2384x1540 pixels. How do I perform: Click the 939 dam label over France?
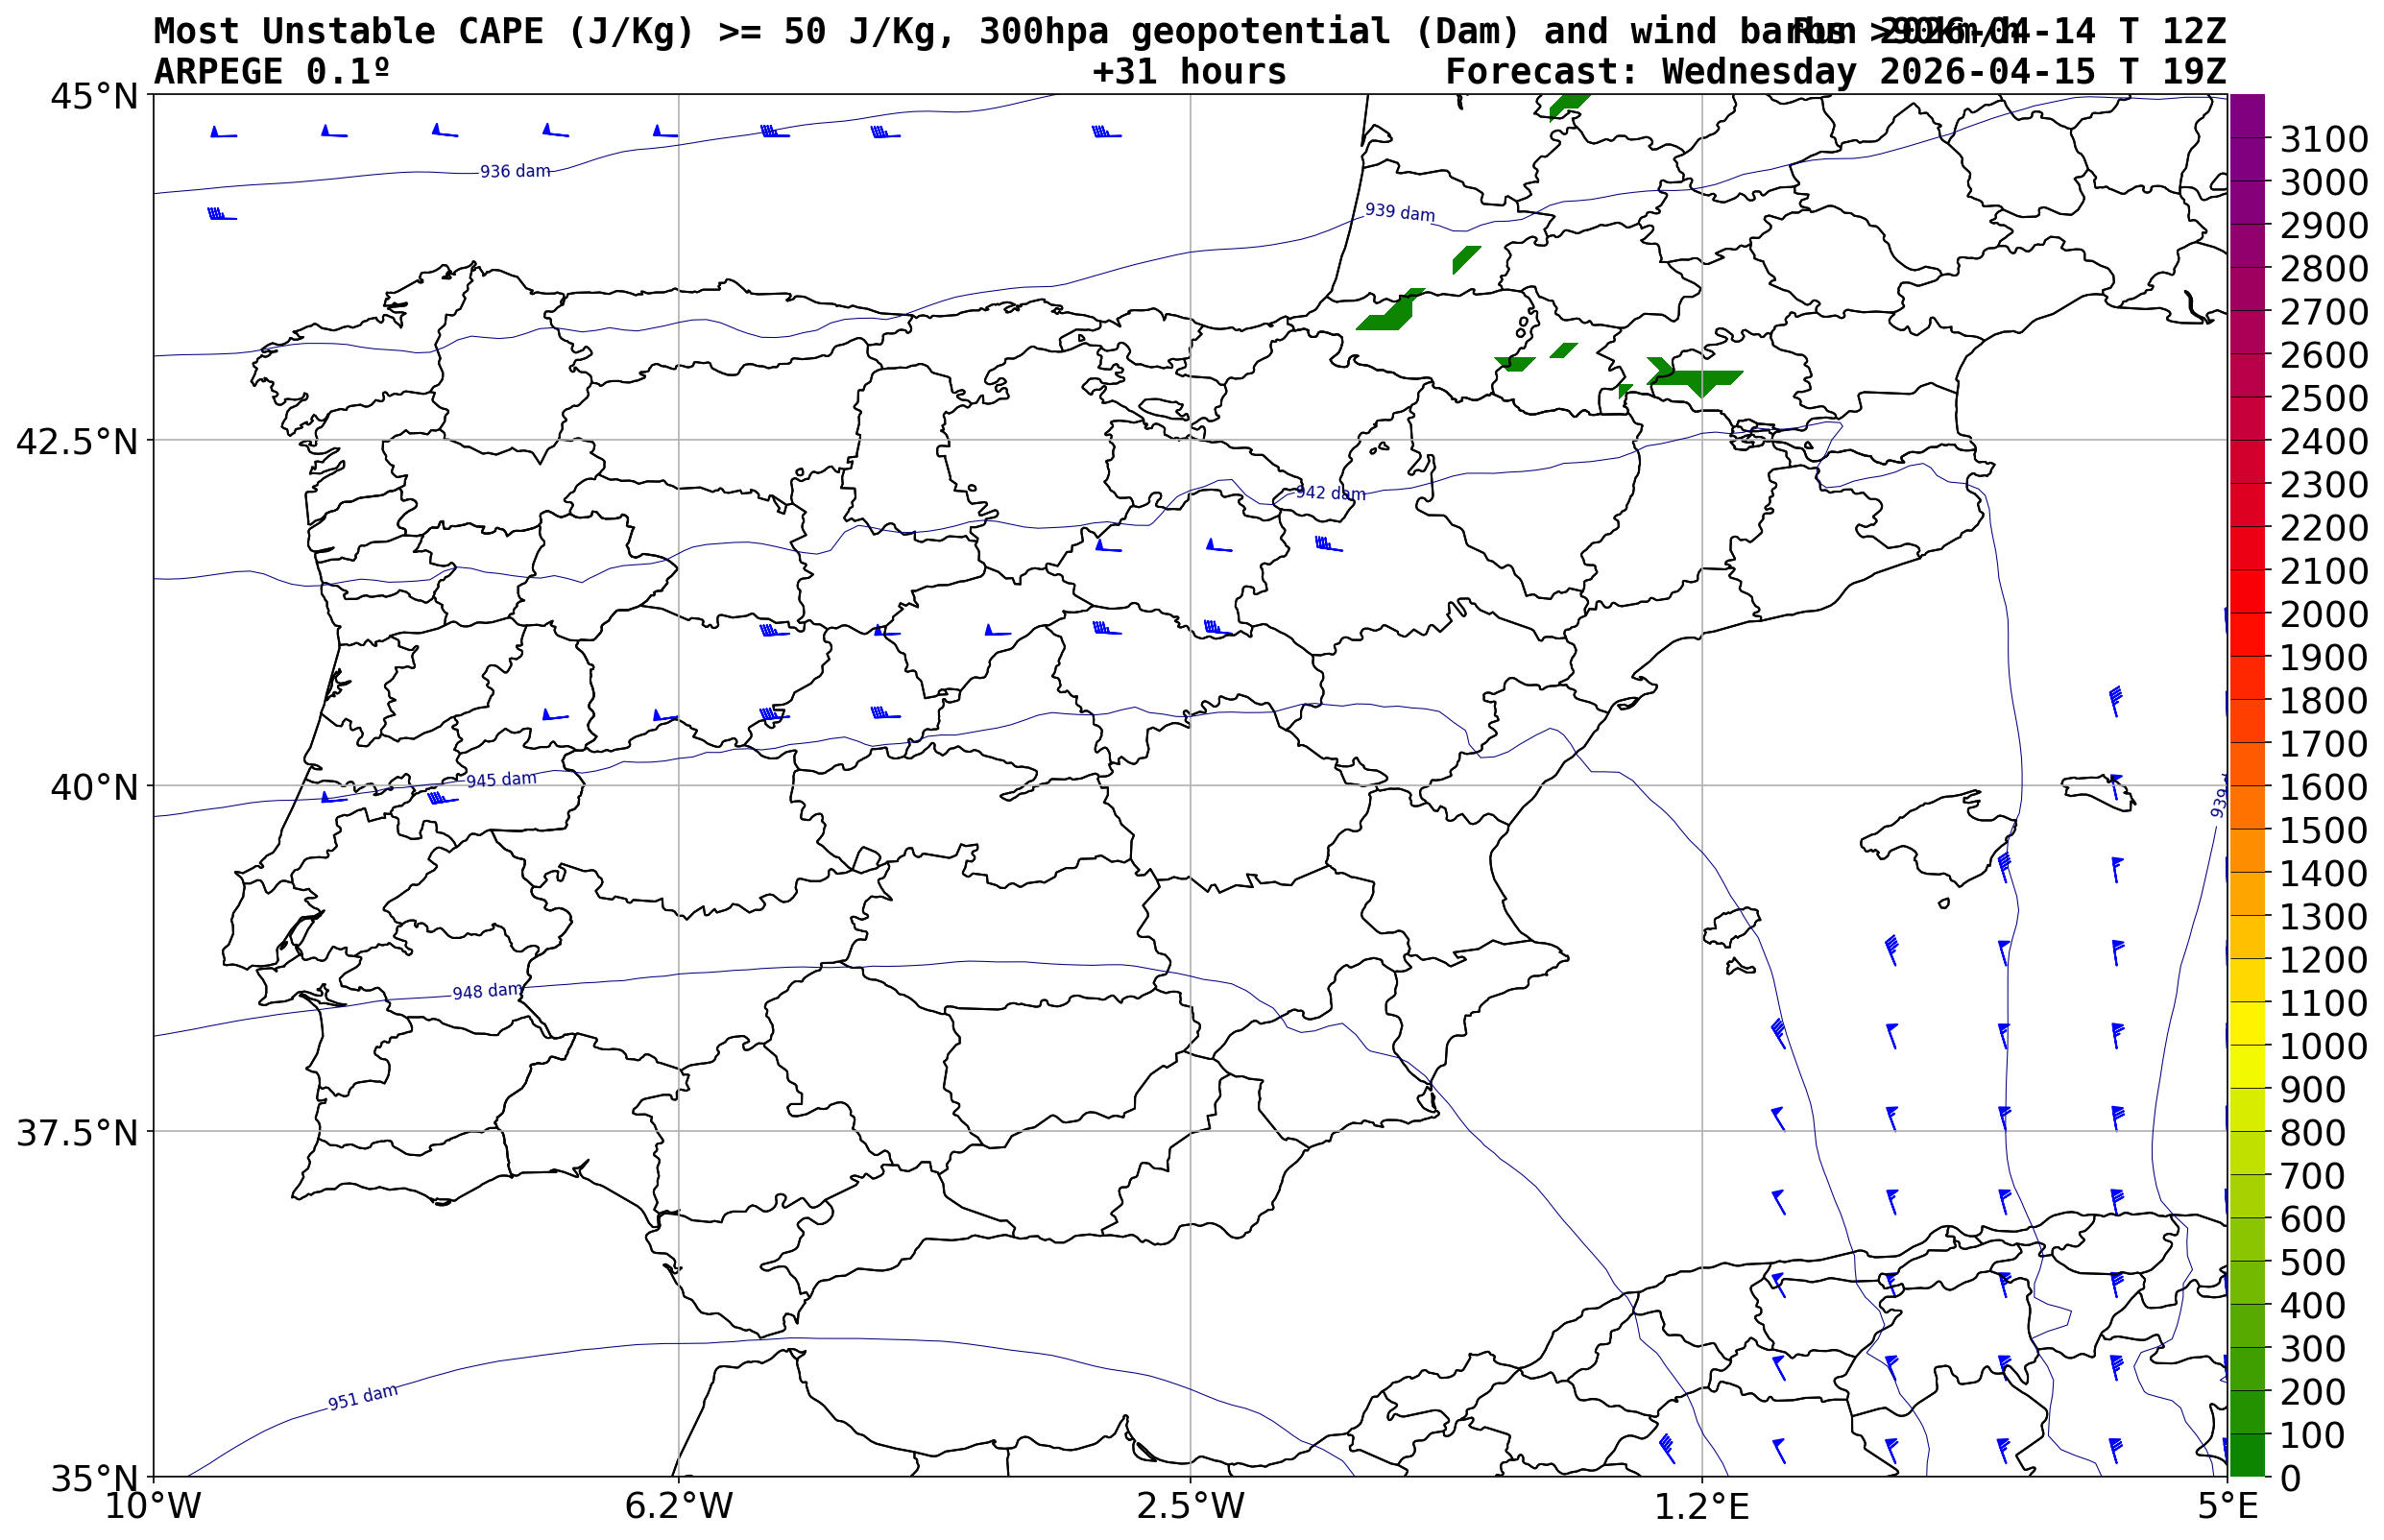tap(1399, 213)
